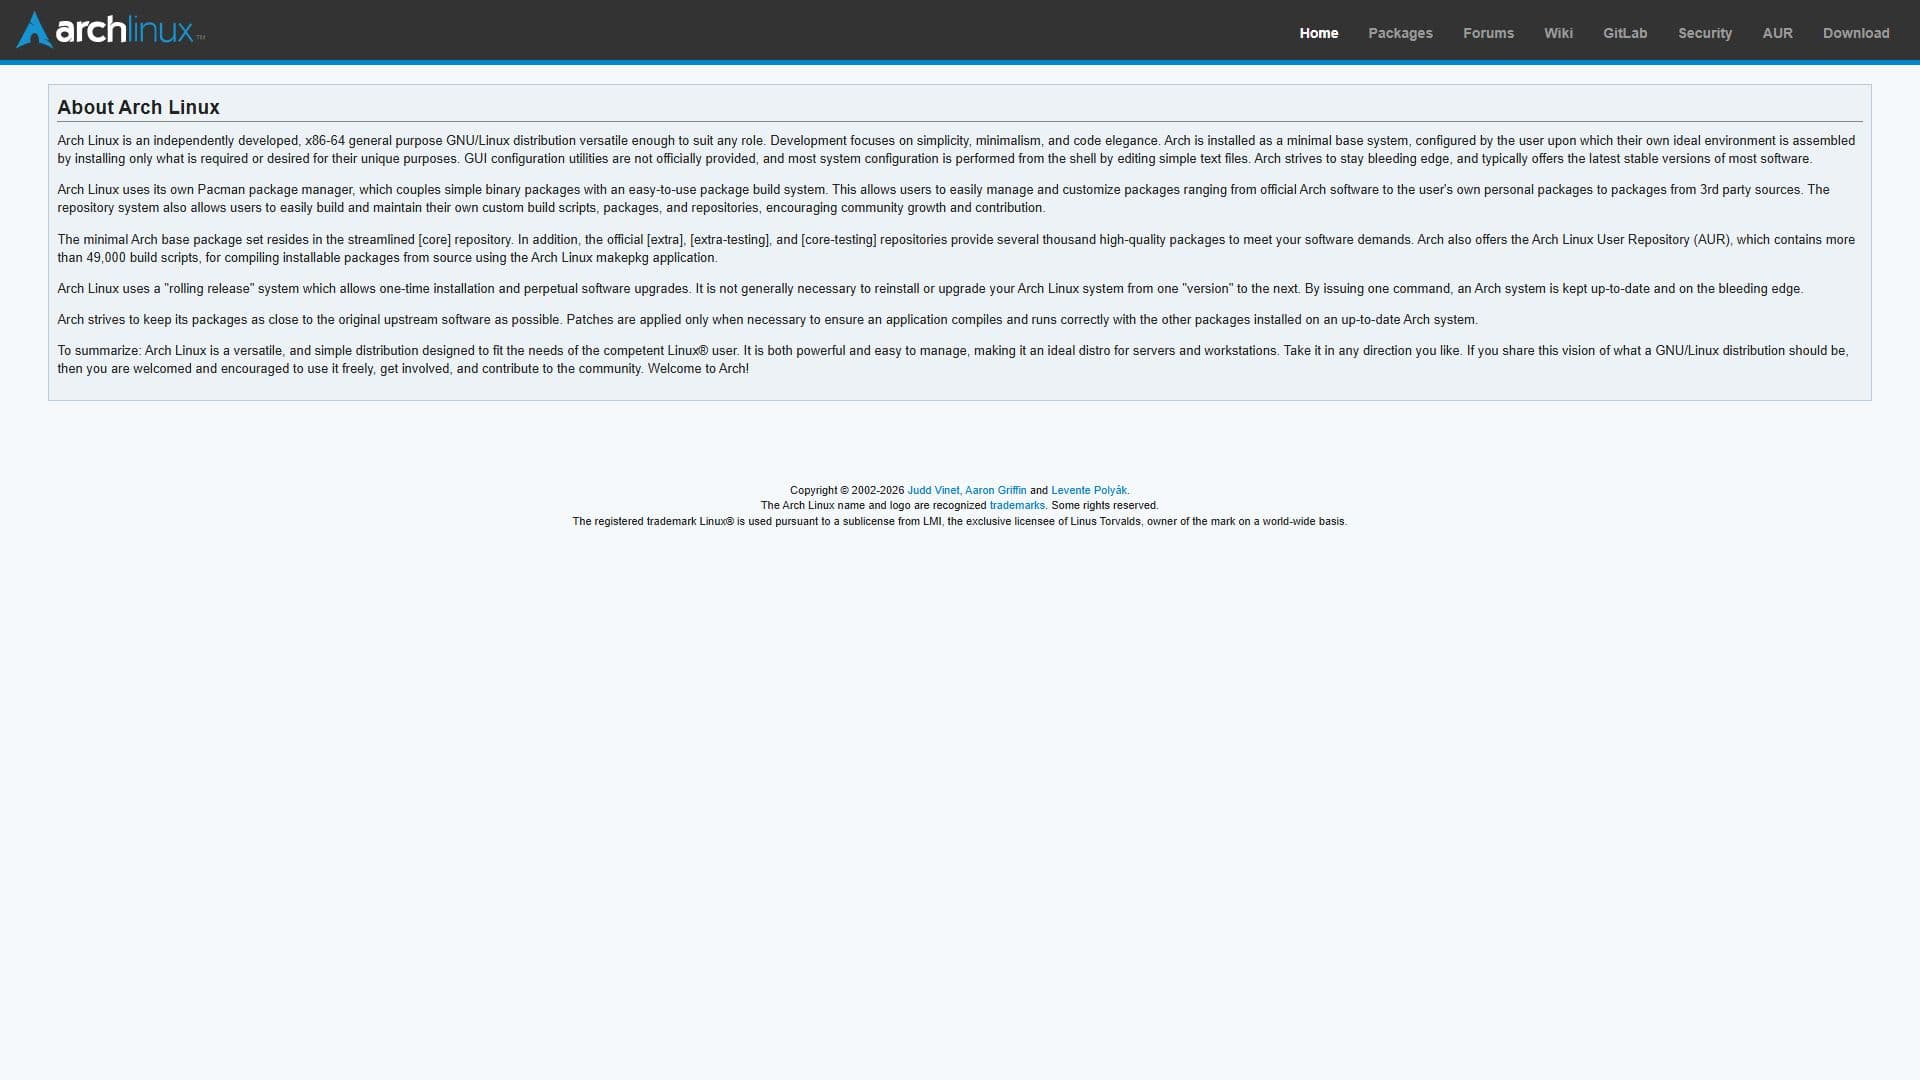Visit the Wiki nav link
The image size is (1920, 1080).
click(x=1558, y=33)
